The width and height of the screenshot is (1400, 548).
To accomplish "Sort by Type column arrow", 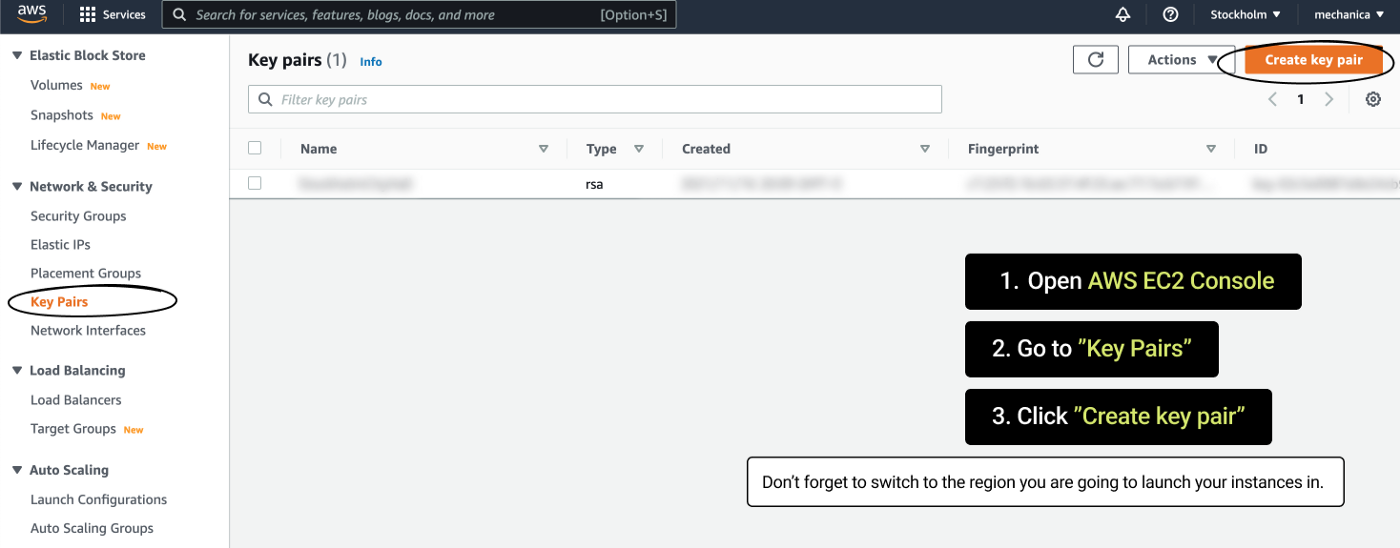I will coord(639,149).
